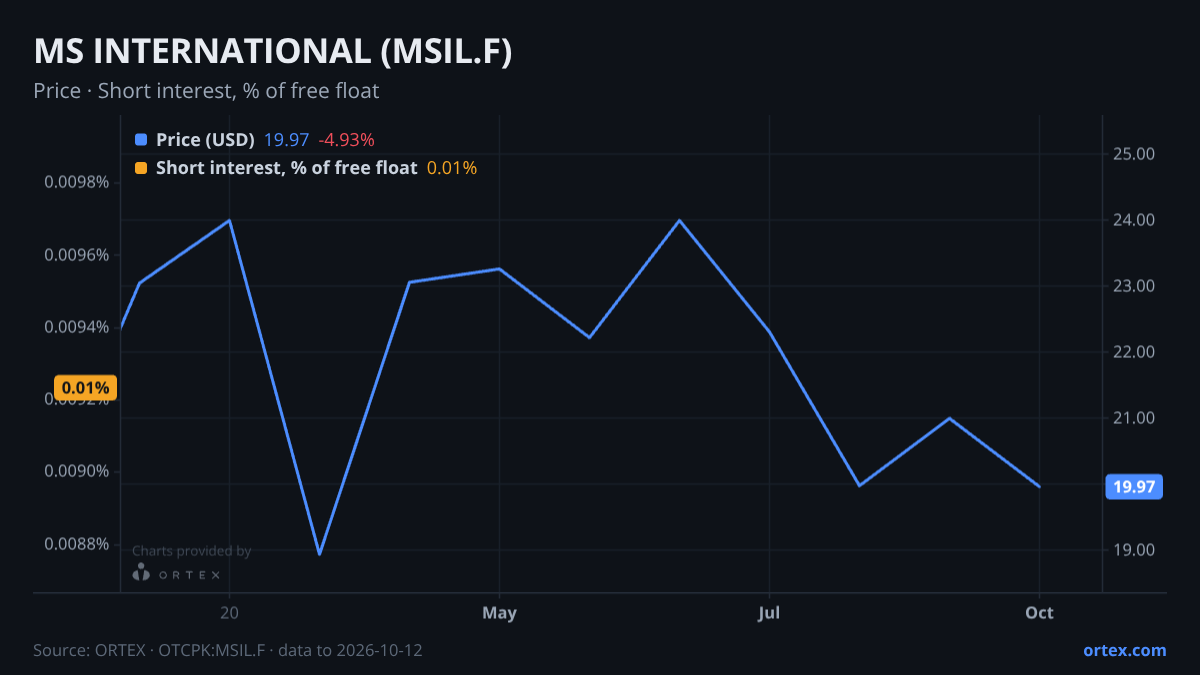This screenshot has width=1200, height=675.
Task: Click the 24.00 price axis label
Action: 1133,220
